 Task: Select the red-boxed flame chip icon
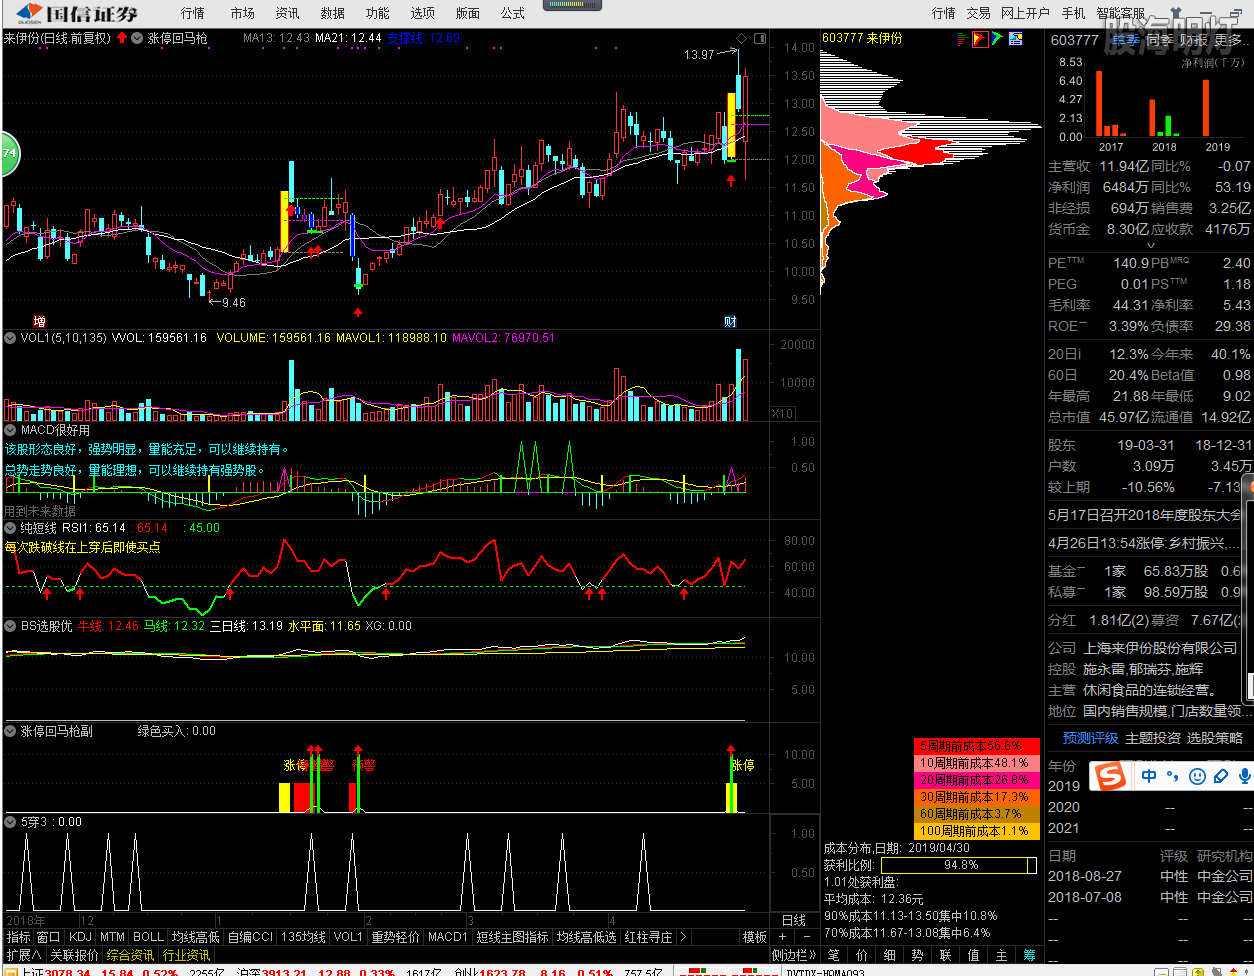(980, 39)
